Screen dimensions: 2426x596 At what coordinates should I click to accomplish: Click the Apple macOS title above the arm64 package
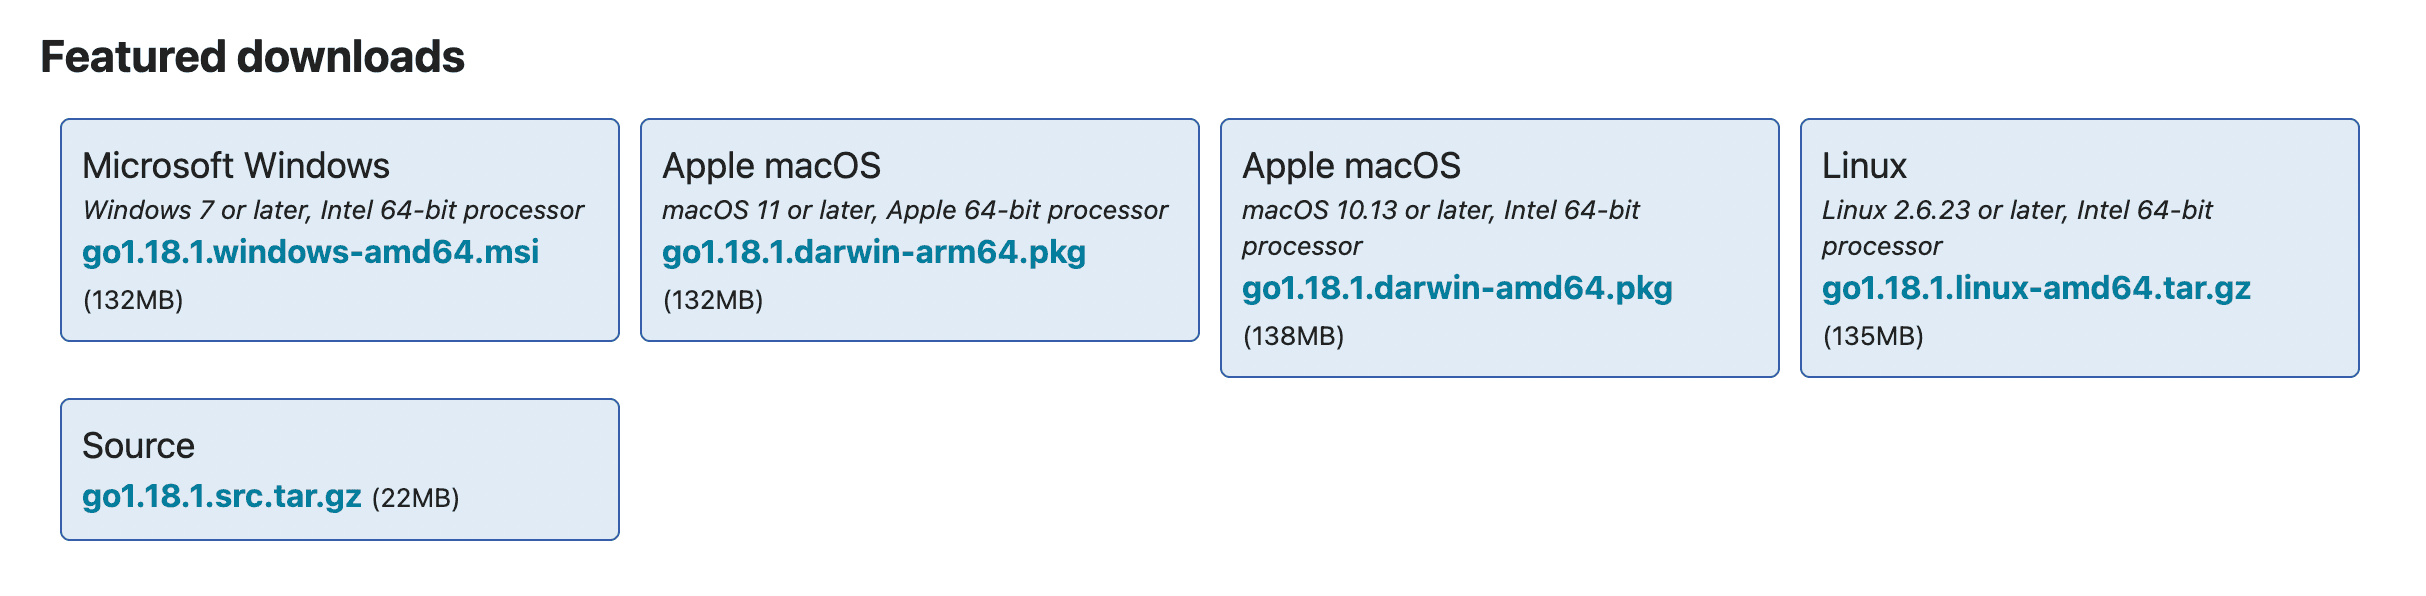click(771, 166)
